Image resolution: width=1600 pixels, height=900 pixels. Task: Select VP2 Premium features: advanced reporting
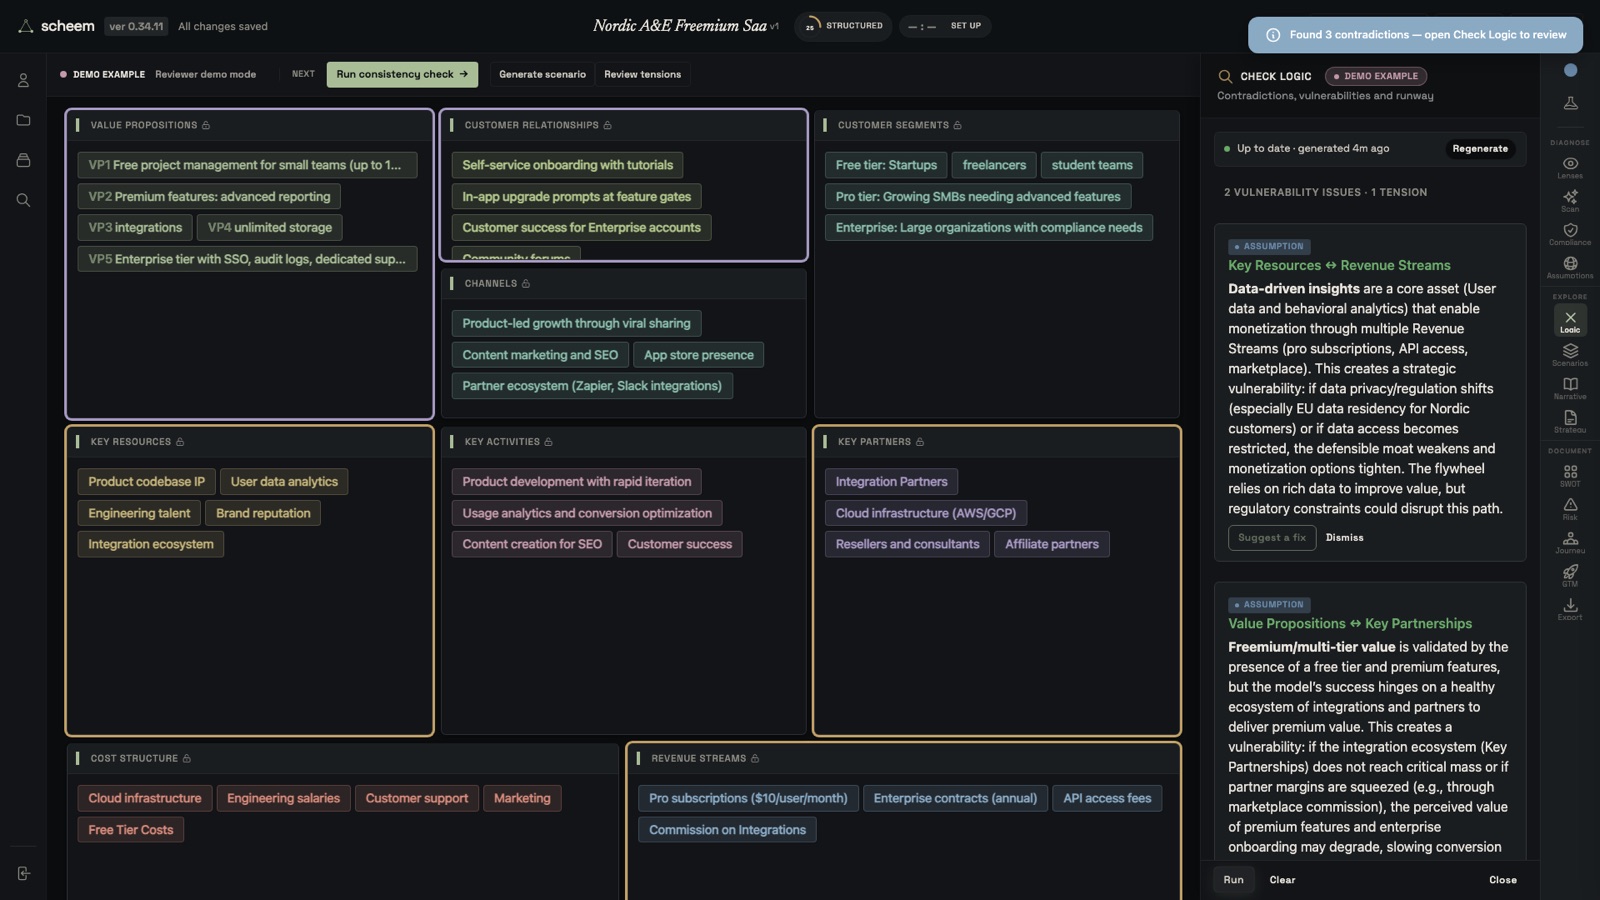coord(209,197)
